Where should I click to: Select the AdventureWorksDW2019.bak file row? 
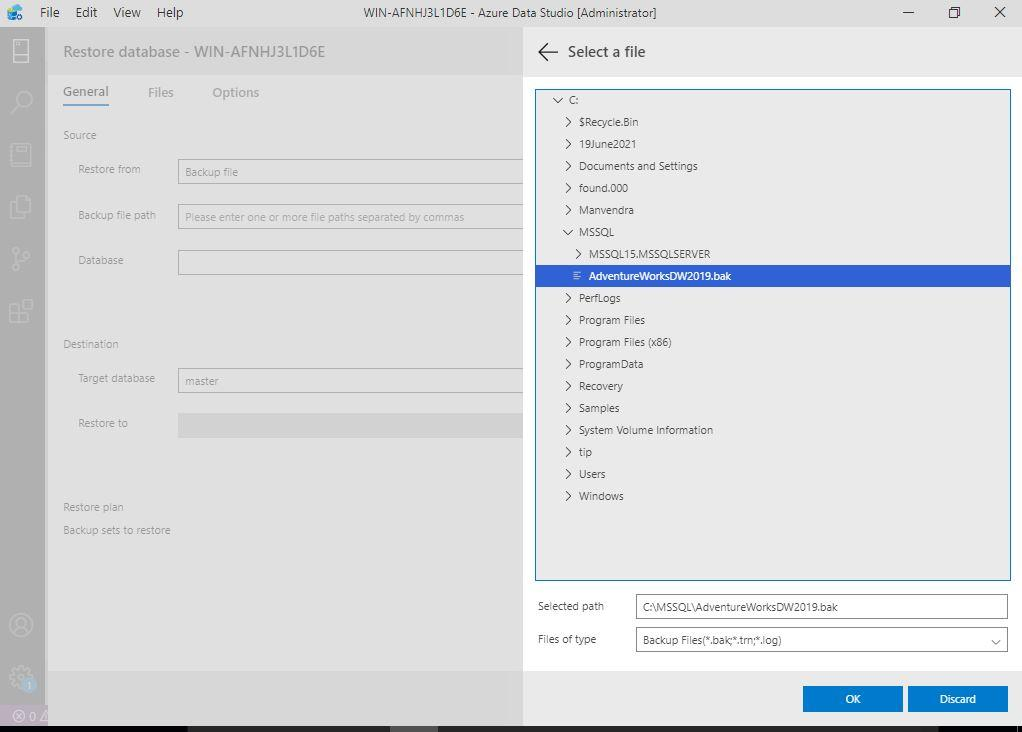[773, 276]
